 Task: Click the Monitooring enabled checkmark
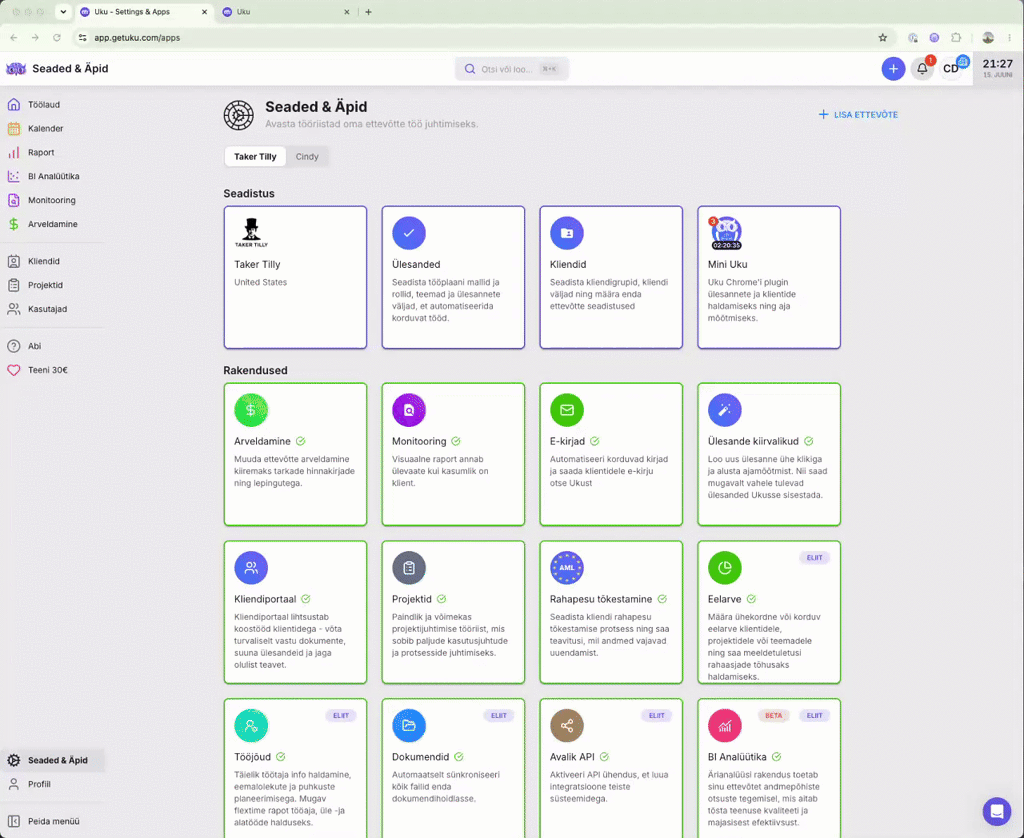point(456,442)
